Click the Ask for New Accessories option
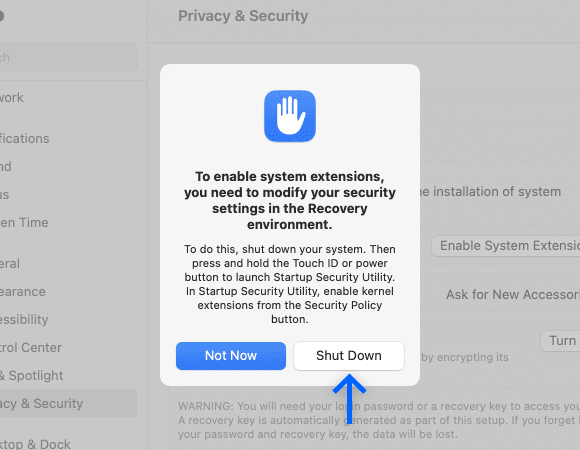 513,295
